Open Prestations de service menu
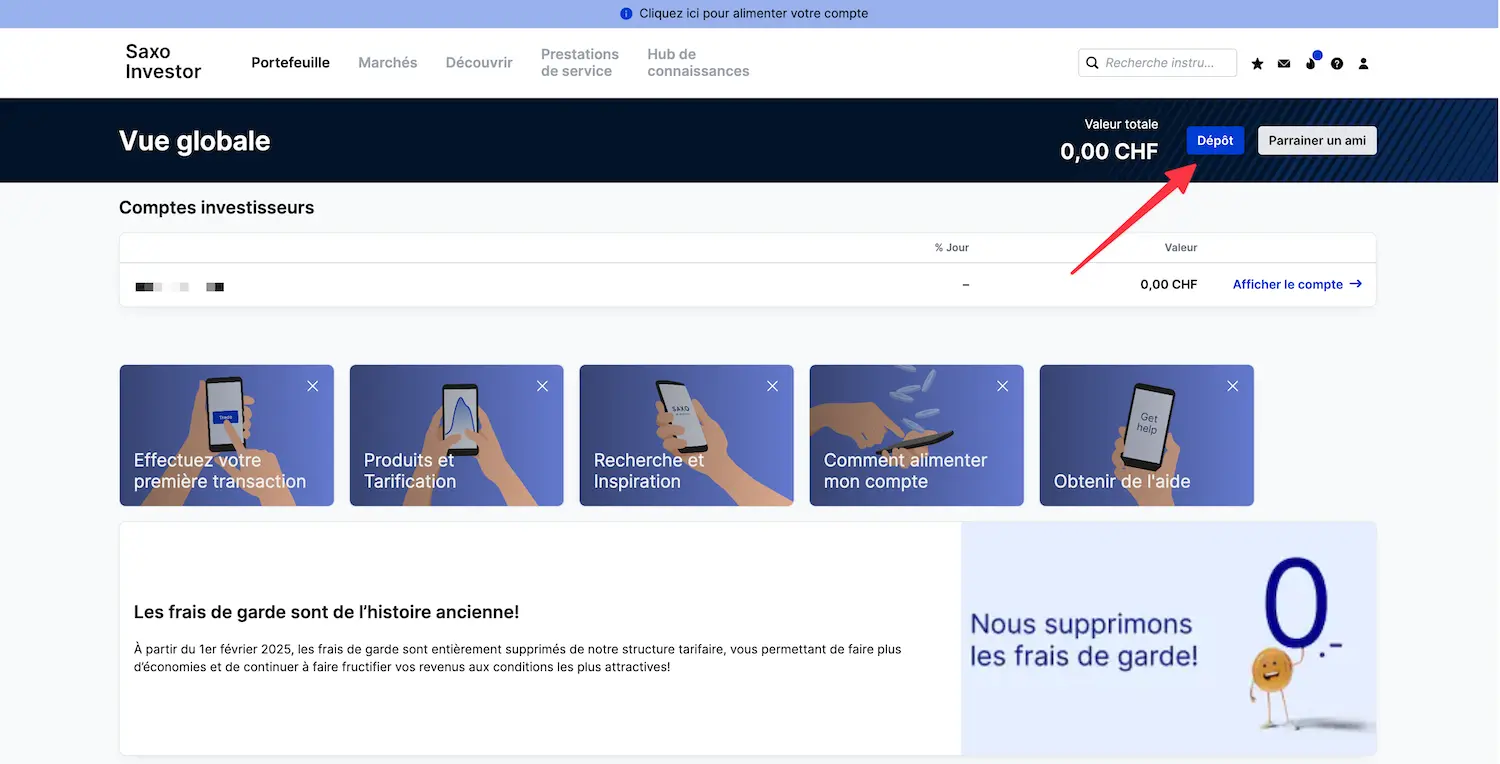Screen dimensions: 1500x764 (580, 62)
